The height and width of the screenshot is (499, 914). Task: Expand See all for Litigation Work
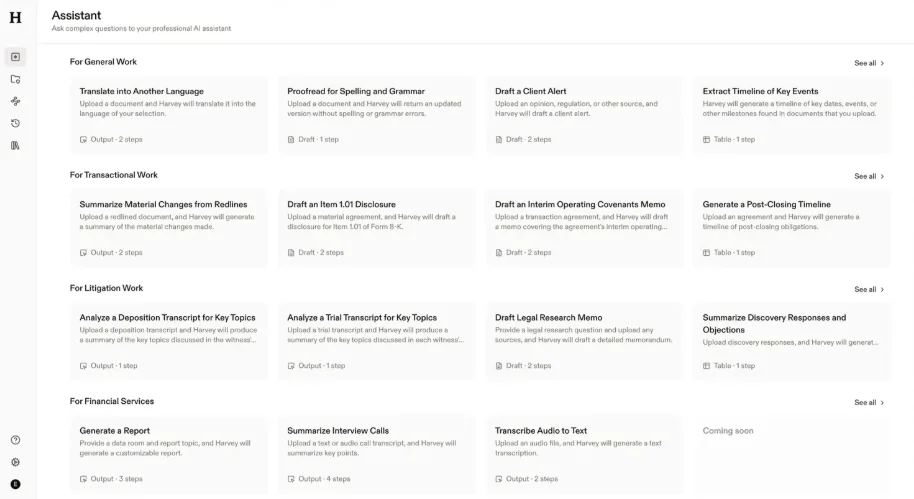tap(869, 289)
